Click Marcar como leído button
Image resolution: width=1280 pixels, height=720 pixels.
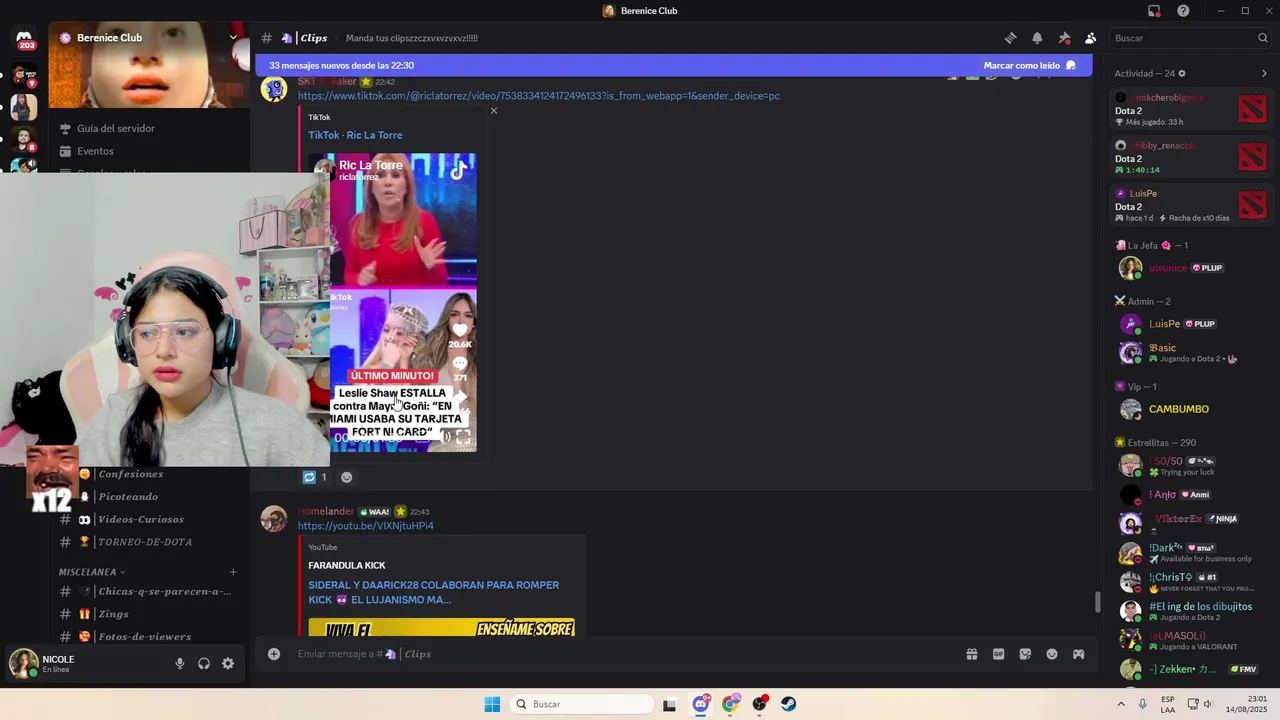(1029, 65)
